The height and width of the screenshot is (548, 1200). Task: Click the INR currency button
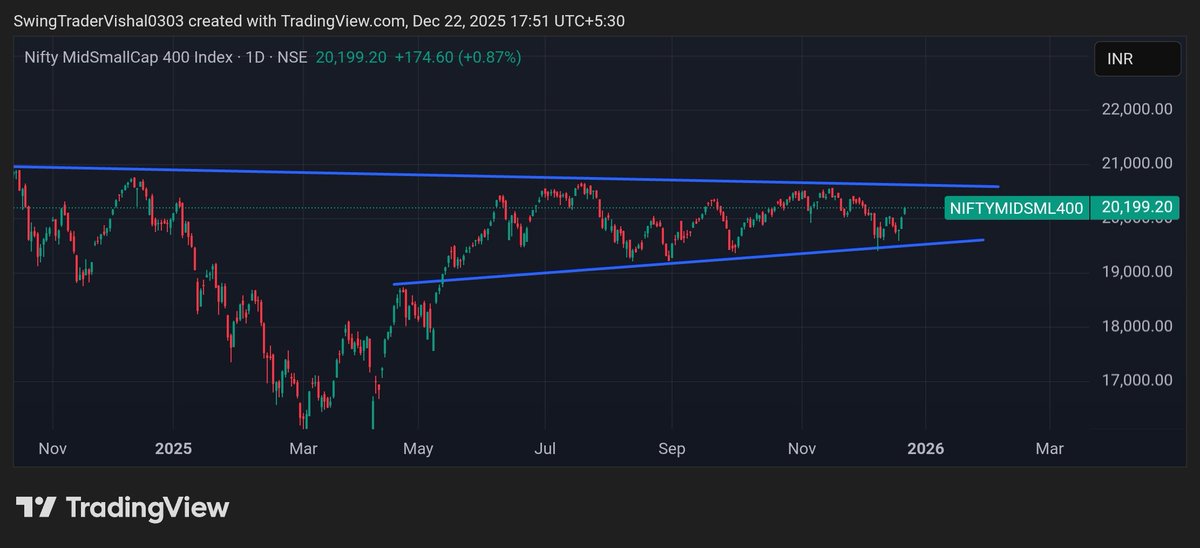pyautogui.click(x=1138, y=60)
